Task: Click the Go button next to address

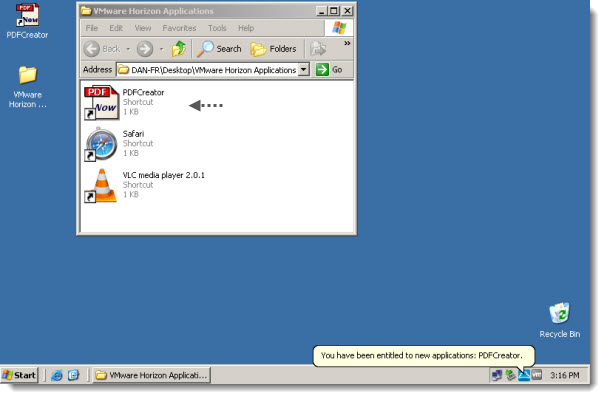Action: pyautogui.click(x=329, y=69)
